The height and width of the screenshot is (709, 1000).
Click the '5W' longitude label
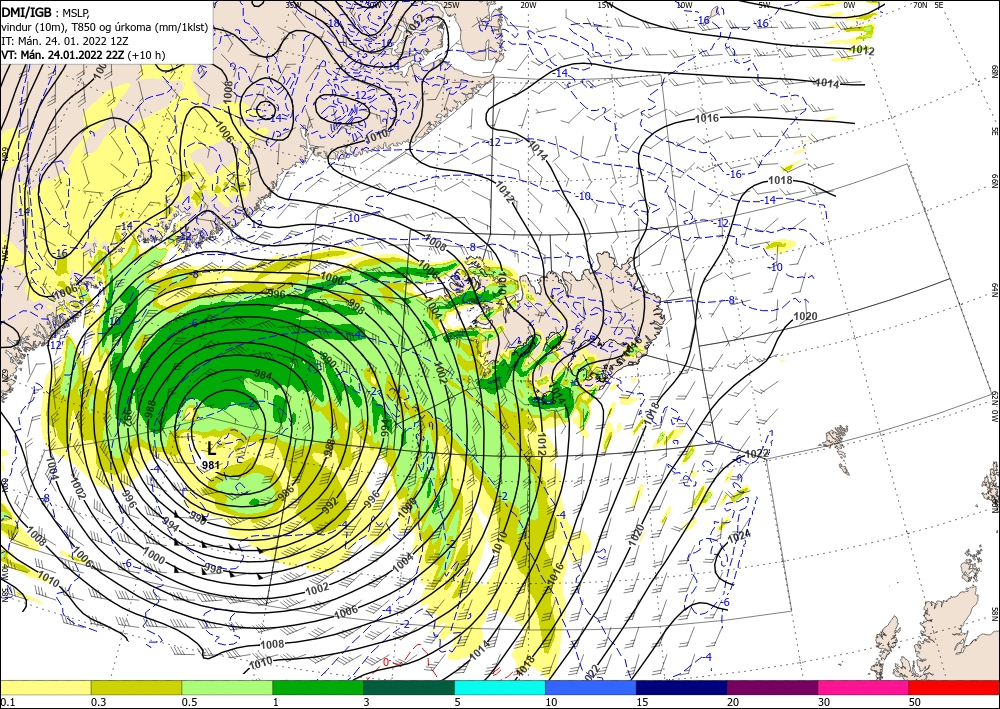pyautogui.click(x=765, y=5)
